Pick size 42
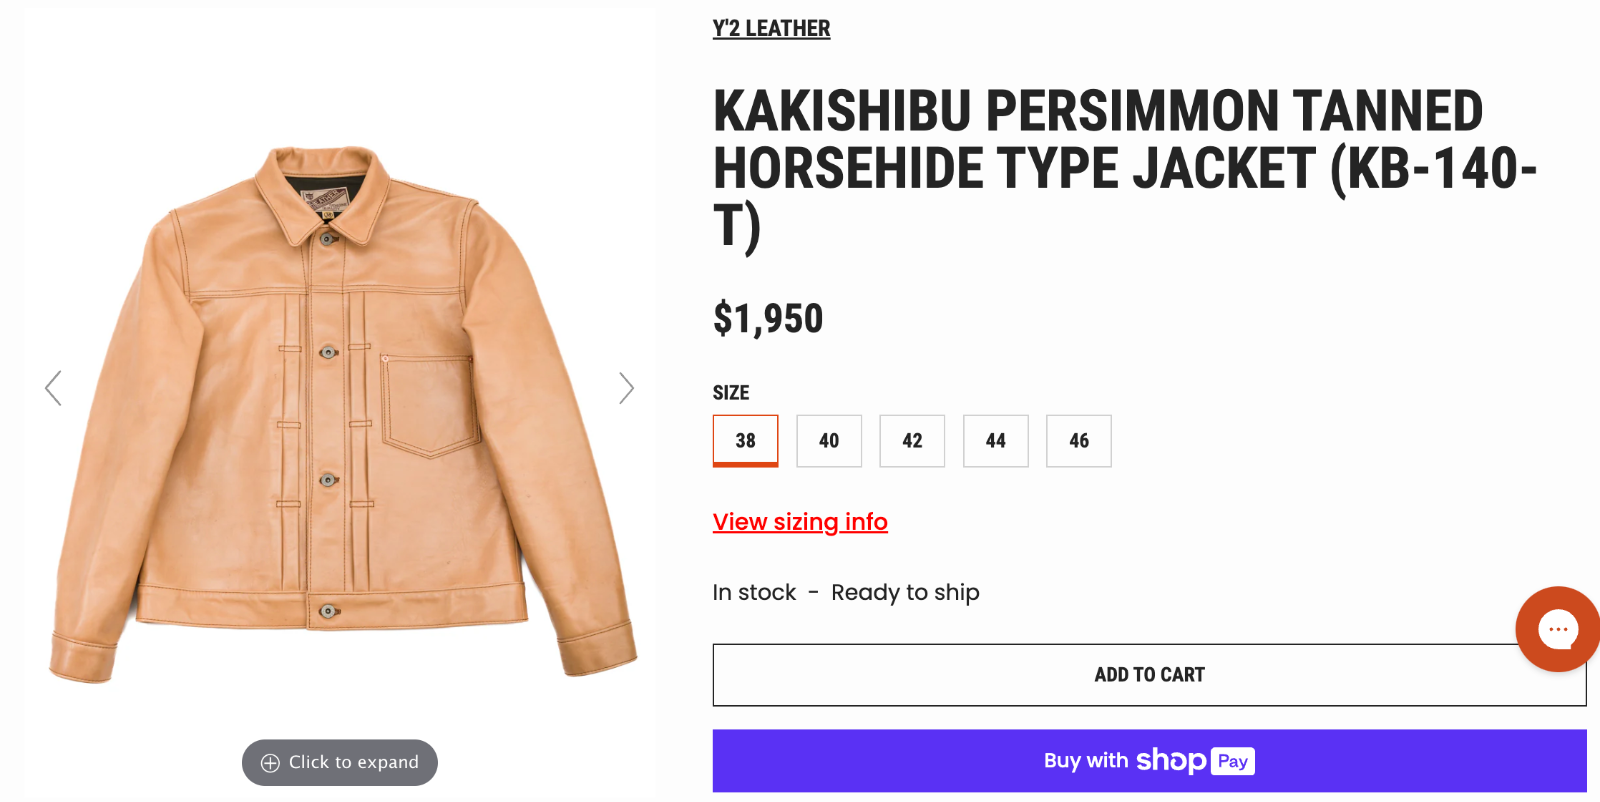 [x=912, y=441]
